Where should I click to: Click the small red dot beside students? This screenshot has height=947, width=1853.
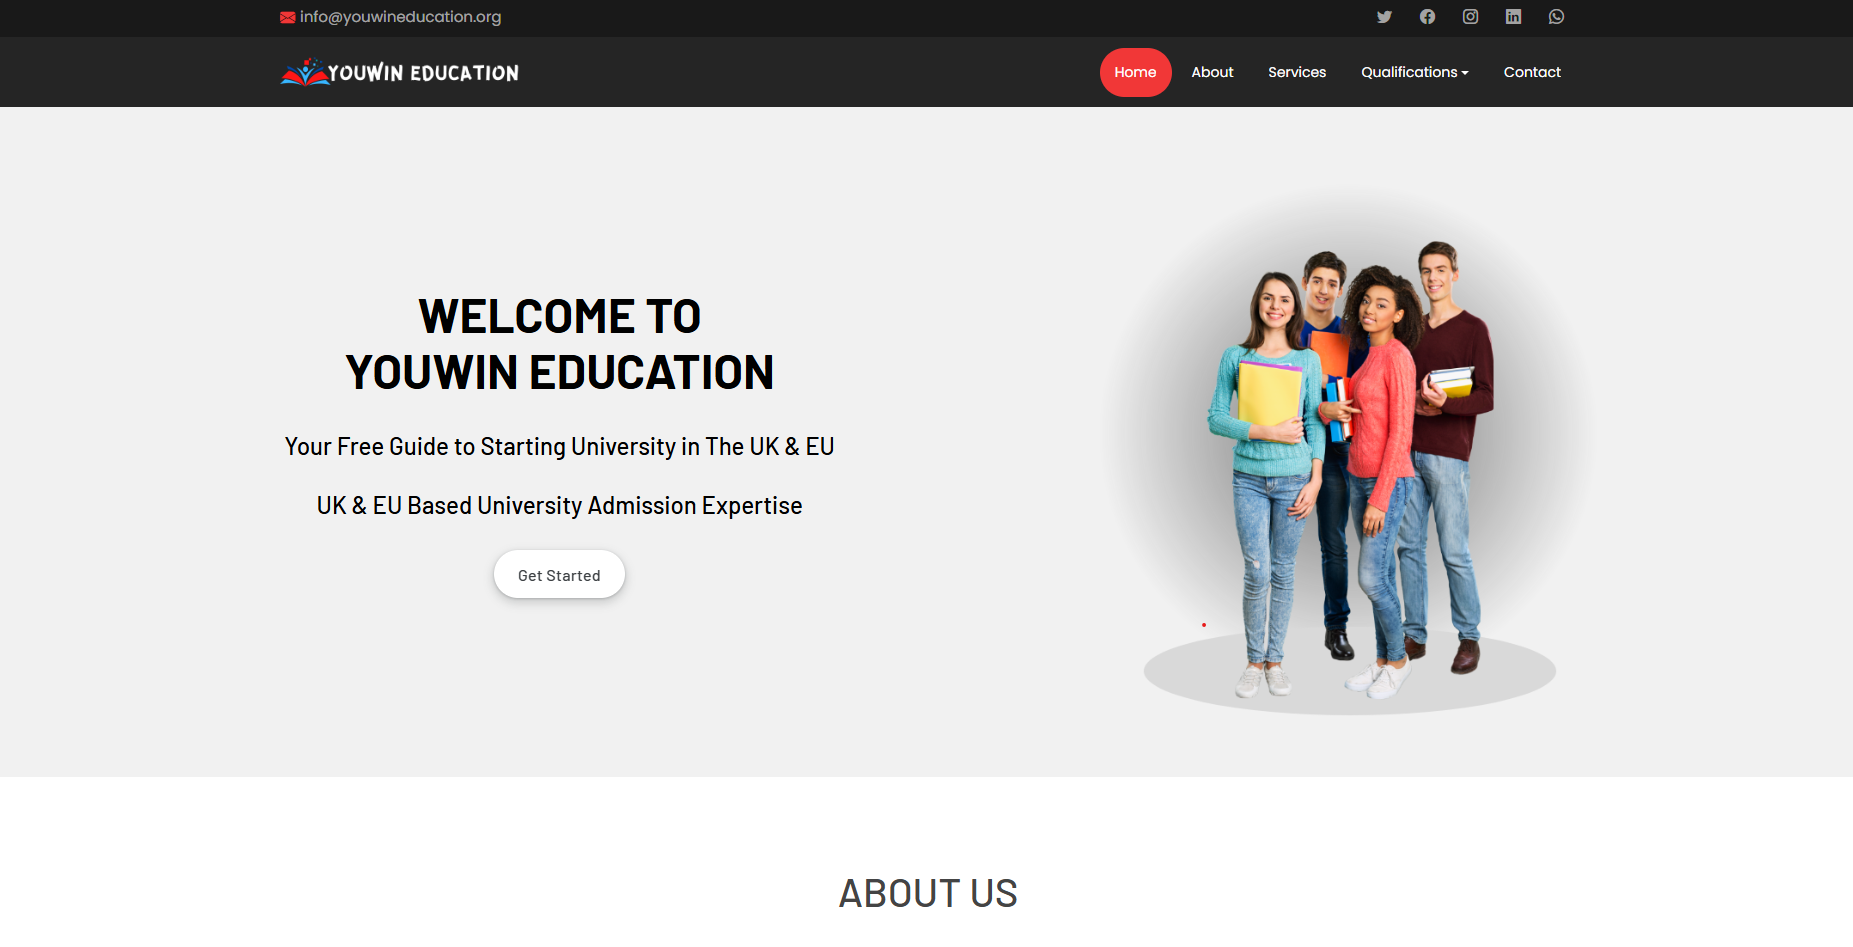(x=1204, y=625)
